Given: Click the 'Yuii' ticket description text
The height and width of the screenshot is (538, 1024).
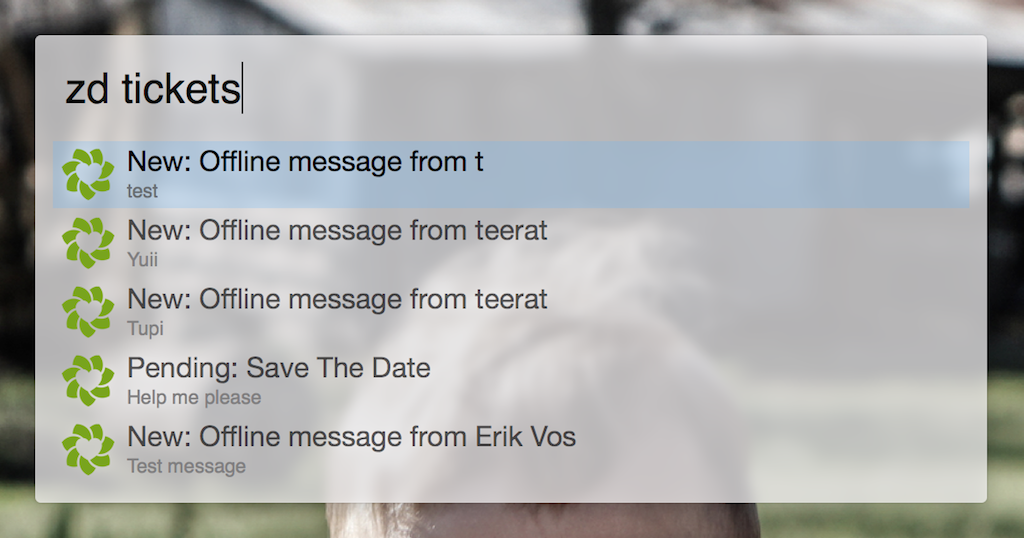Looking at the screenshot, I should pyautogui.click(x=143, y=260).
